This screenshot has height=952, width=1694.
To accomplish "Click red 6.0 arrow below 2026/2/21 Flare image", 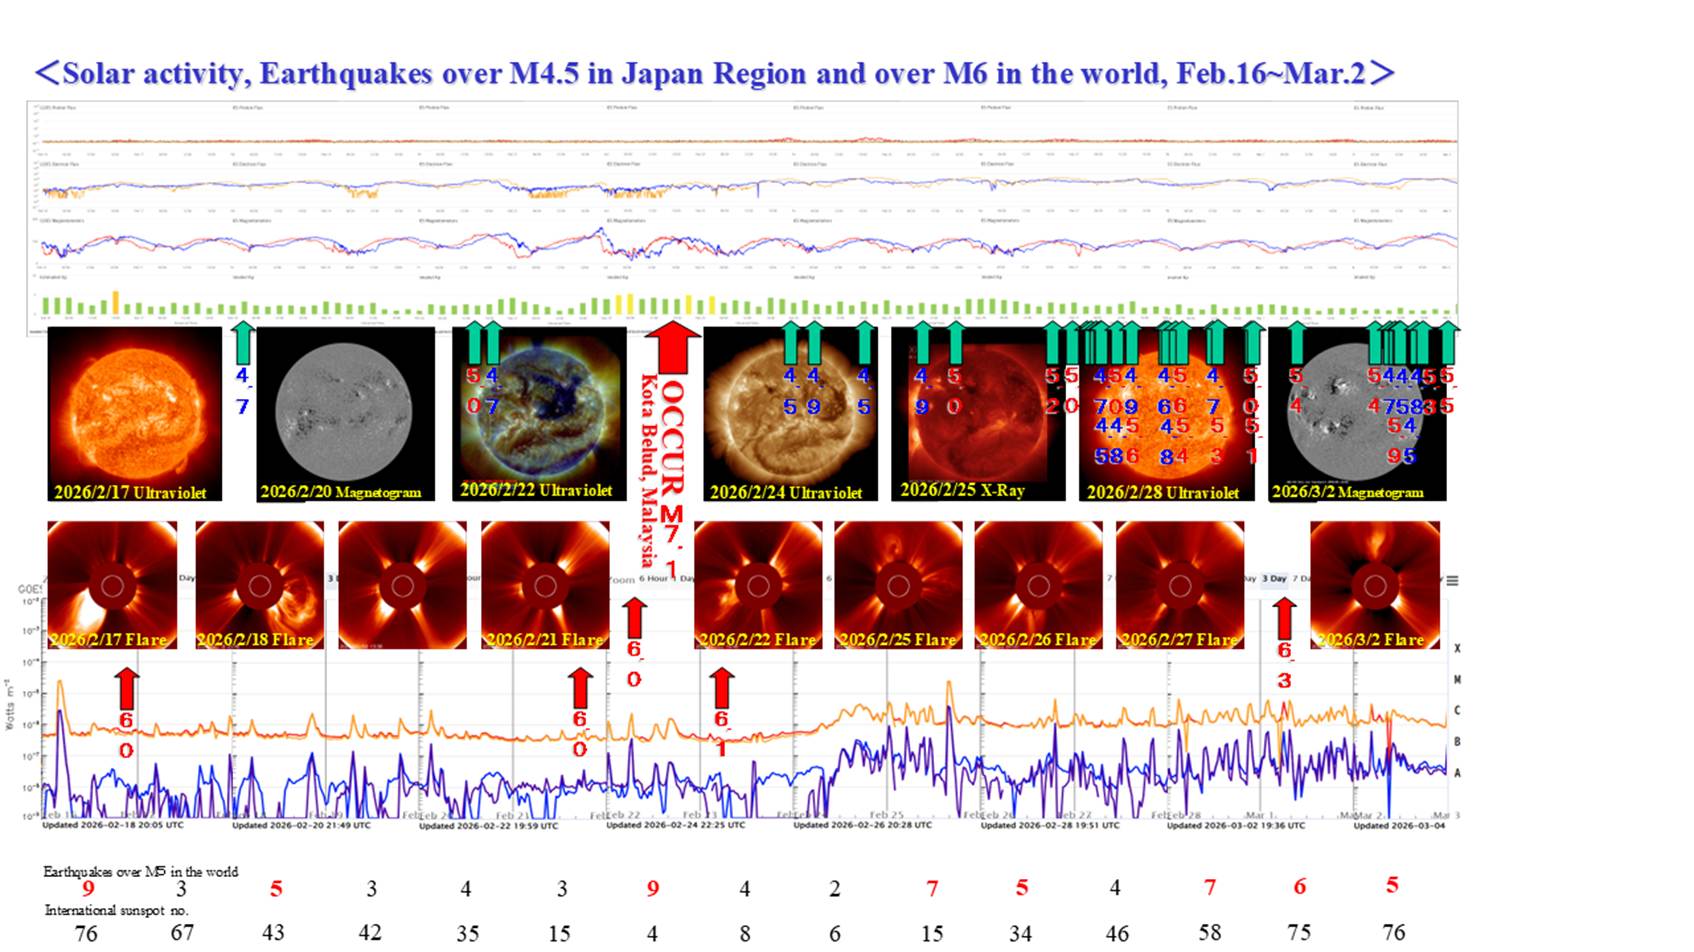I will coord(580,688).
